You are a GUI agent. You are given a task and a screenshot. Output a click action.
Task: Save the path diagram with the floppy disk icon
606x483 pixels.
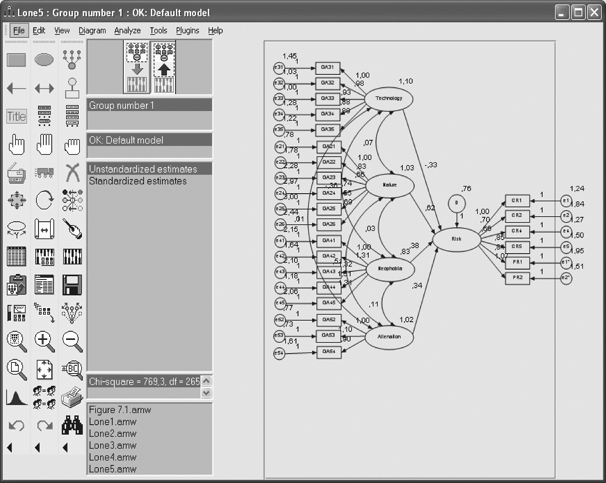click(x=72, y=285)
